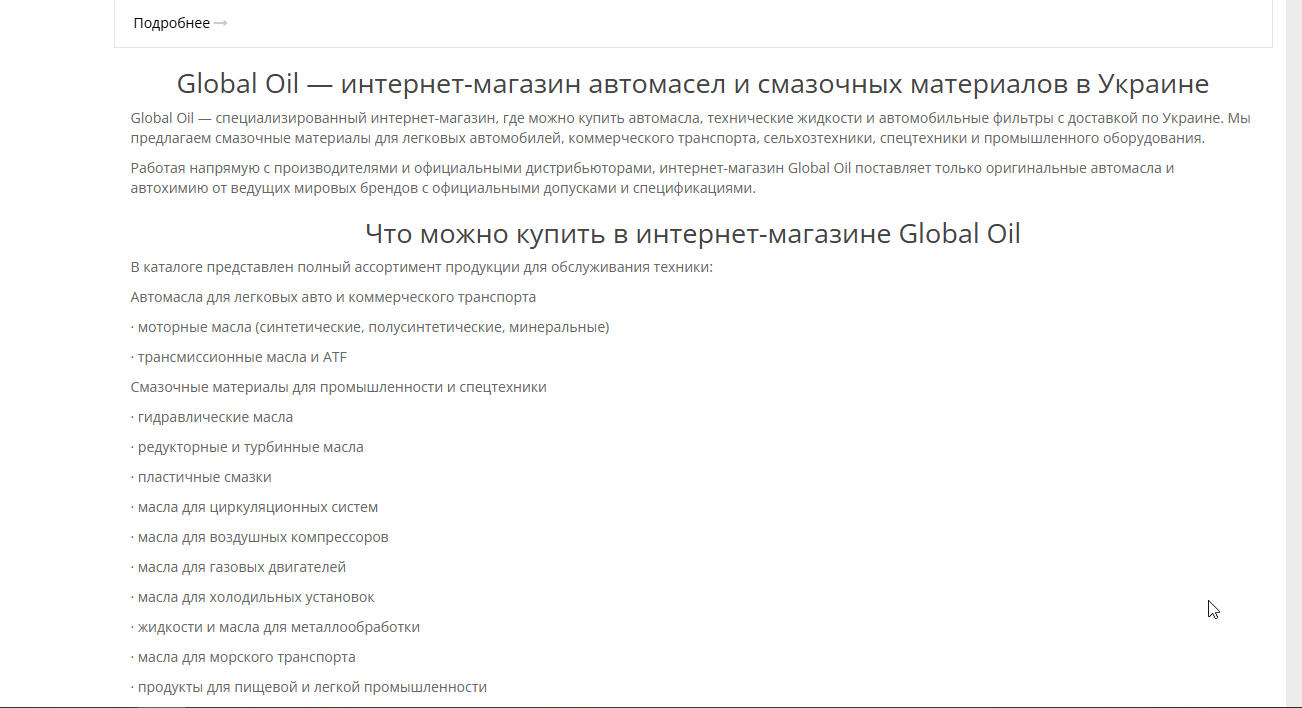Image resolution: width=1302 pixels, height=708 pixels.
Task: Click heading Что можно купить в интернет-магазине
Action: [x=693, y=234]
